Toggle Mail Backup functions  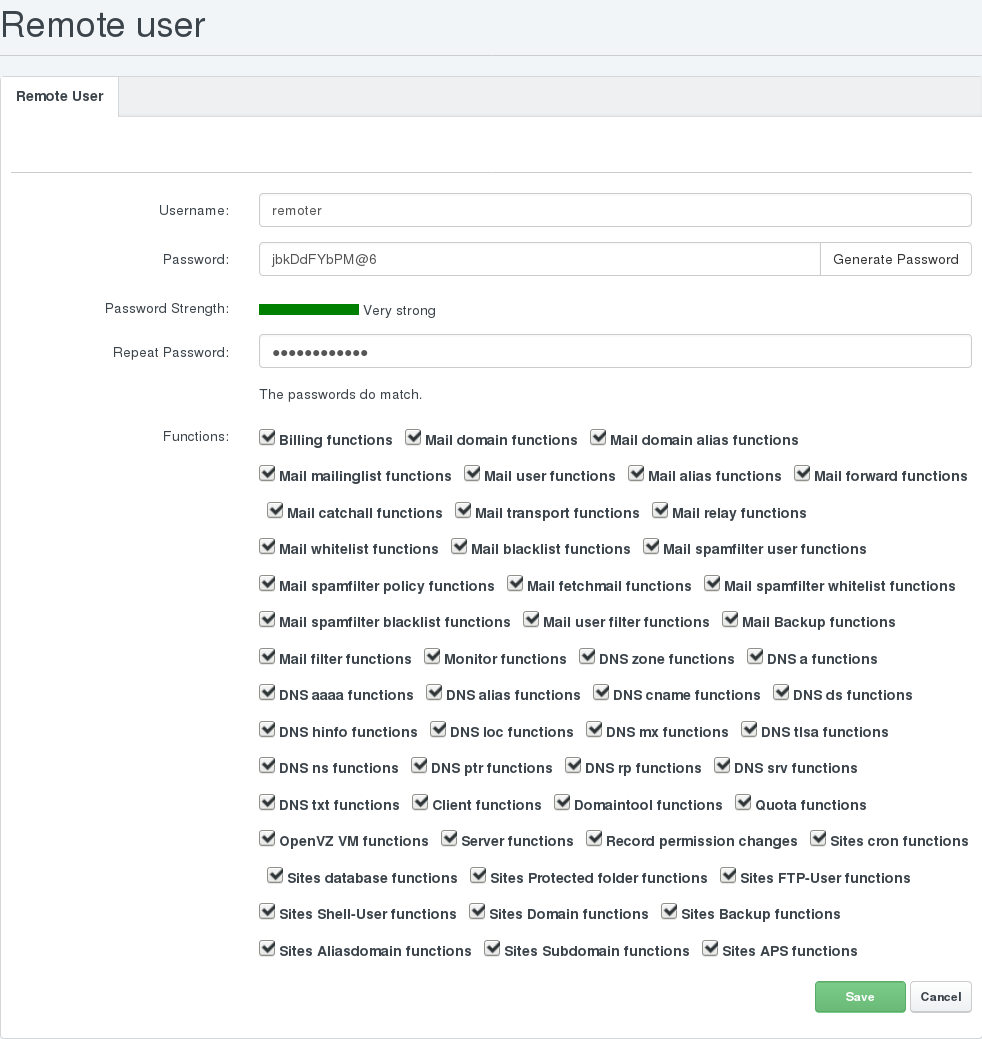coord(730,619)
